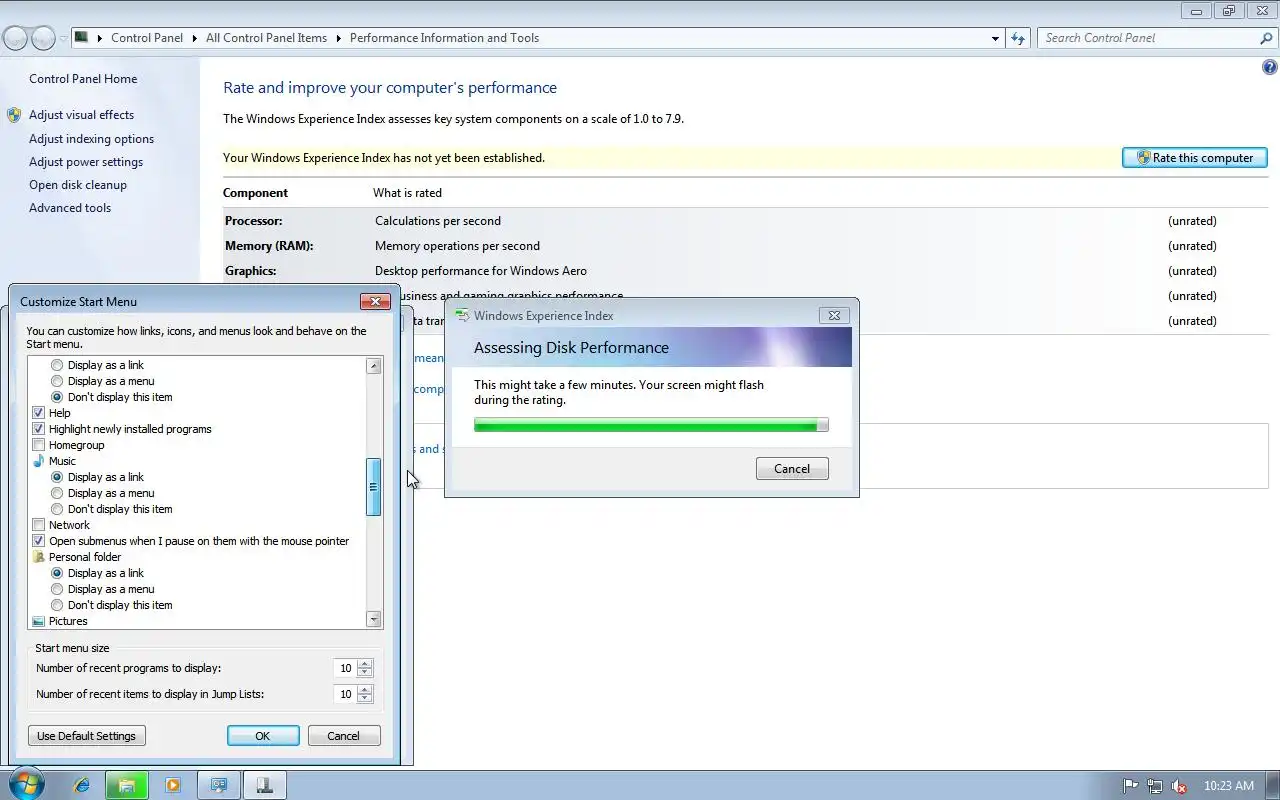Decrease number of recent programs
This screenshot has width=1280, height=800.
[365, 673]
